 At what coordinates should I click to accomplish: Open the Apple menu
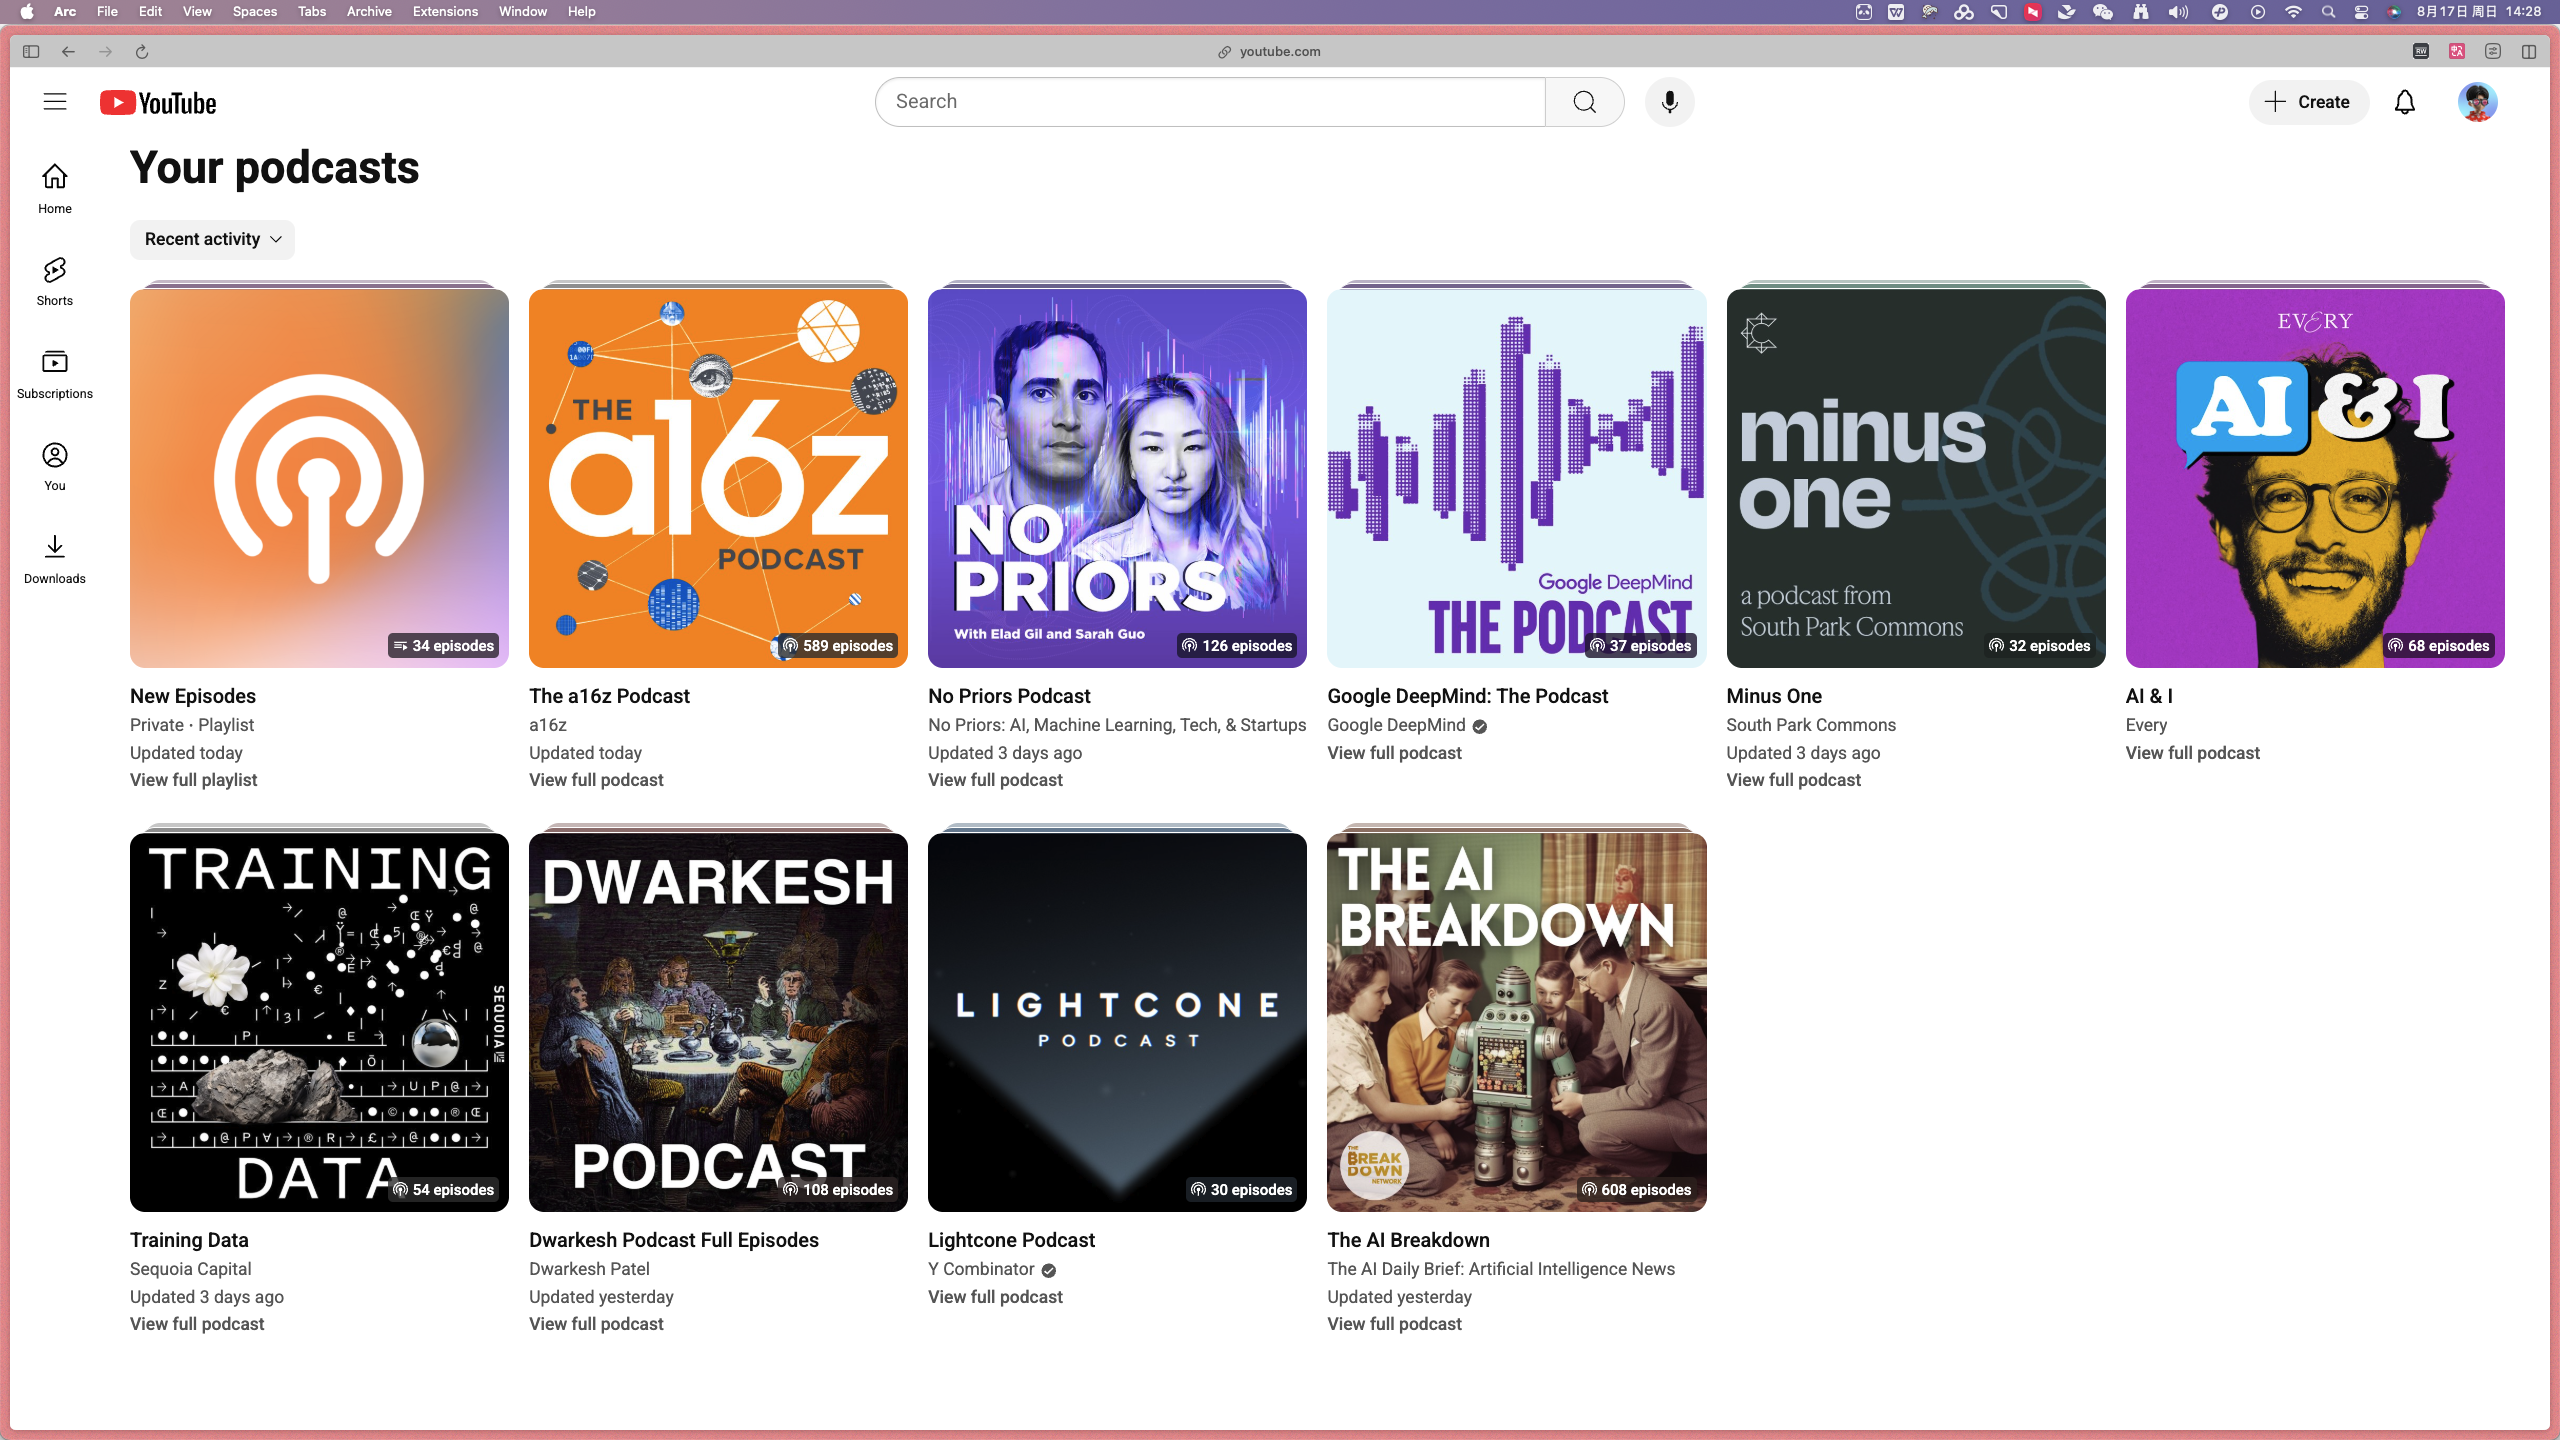[x=27, y=12]
